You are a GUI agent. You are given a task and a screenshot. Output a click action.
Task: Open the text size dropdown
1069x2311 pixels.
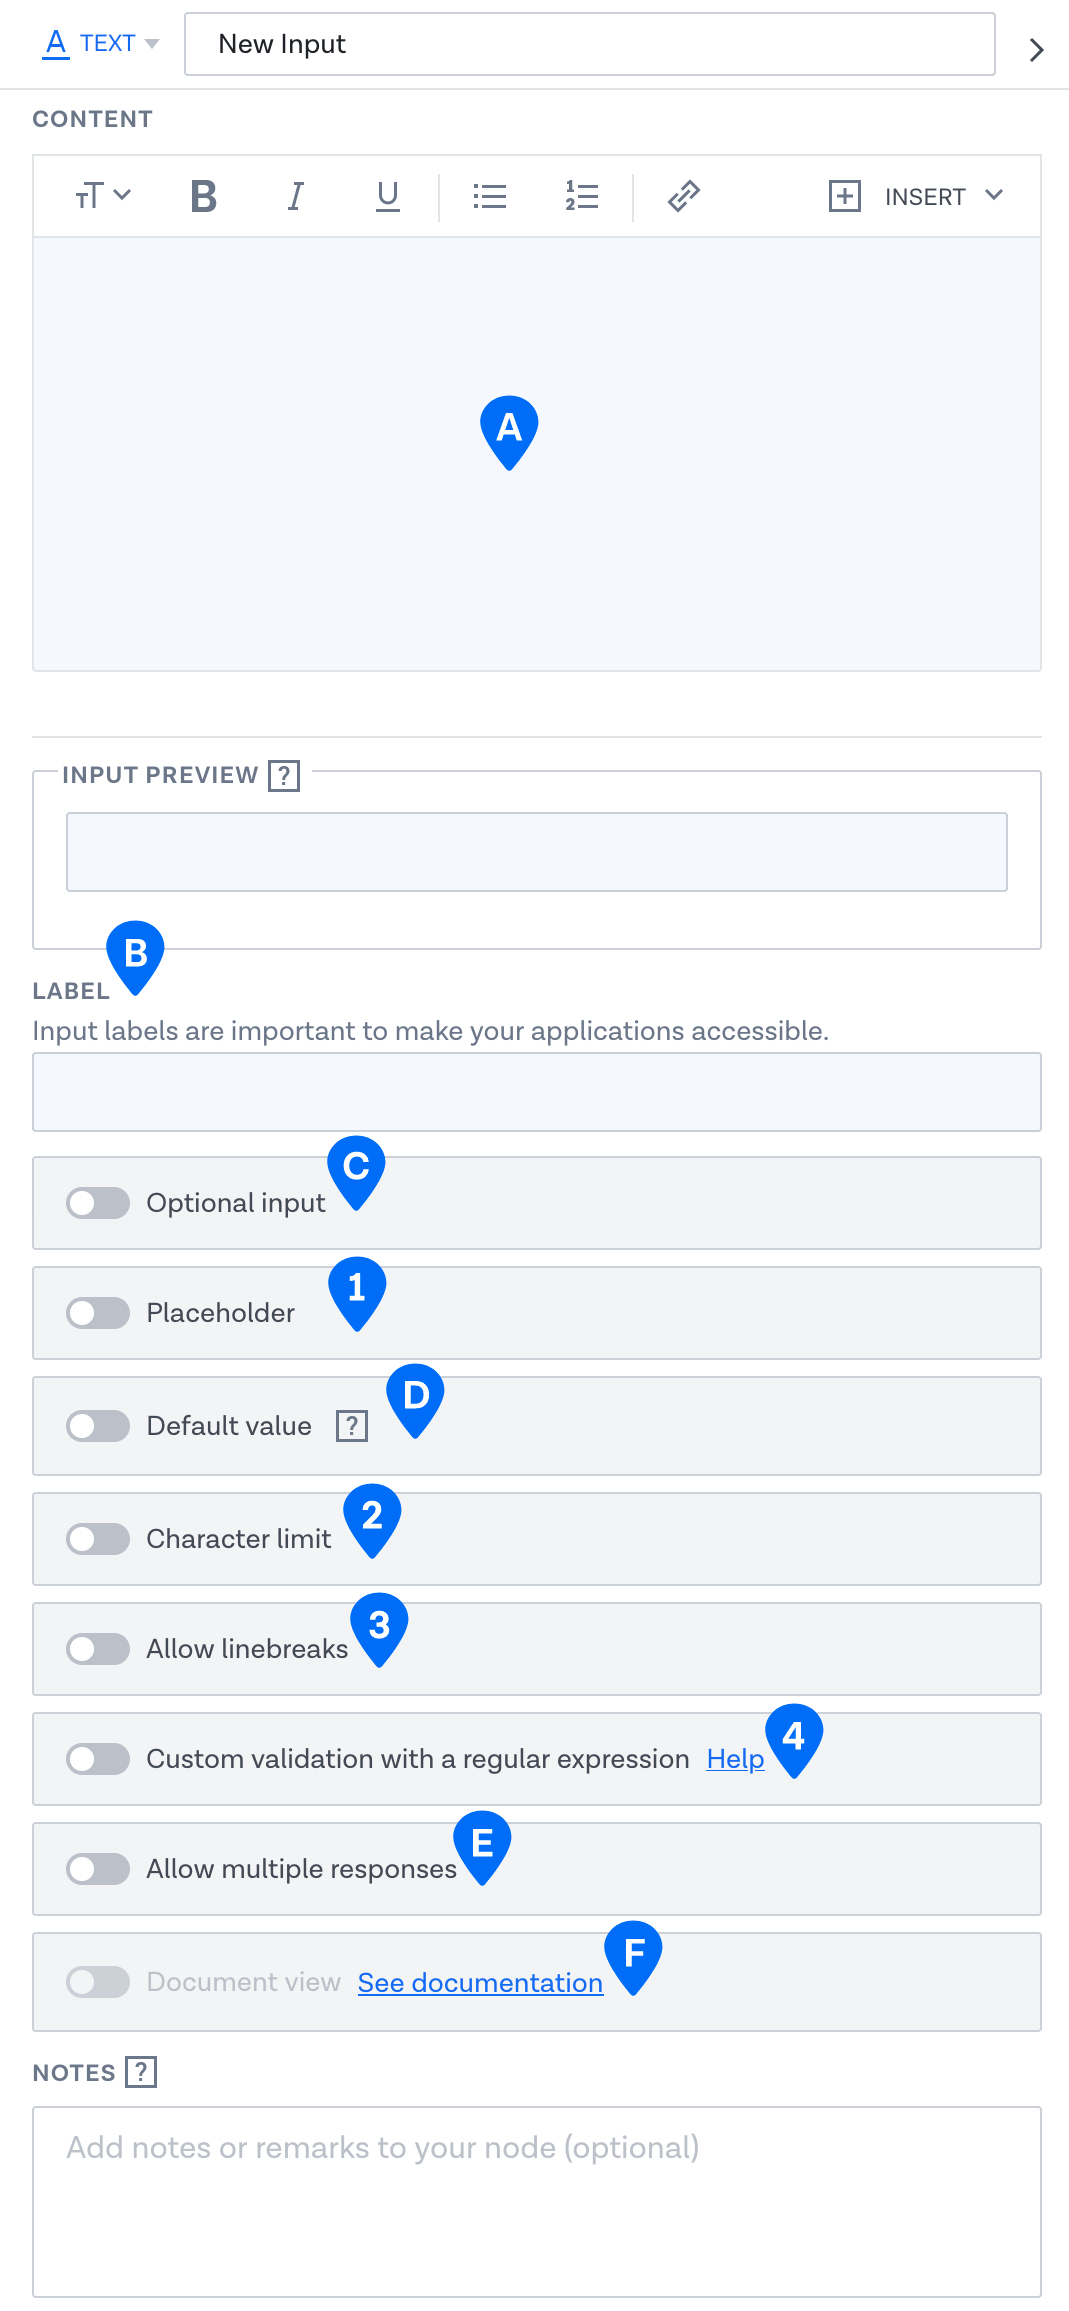102,195
